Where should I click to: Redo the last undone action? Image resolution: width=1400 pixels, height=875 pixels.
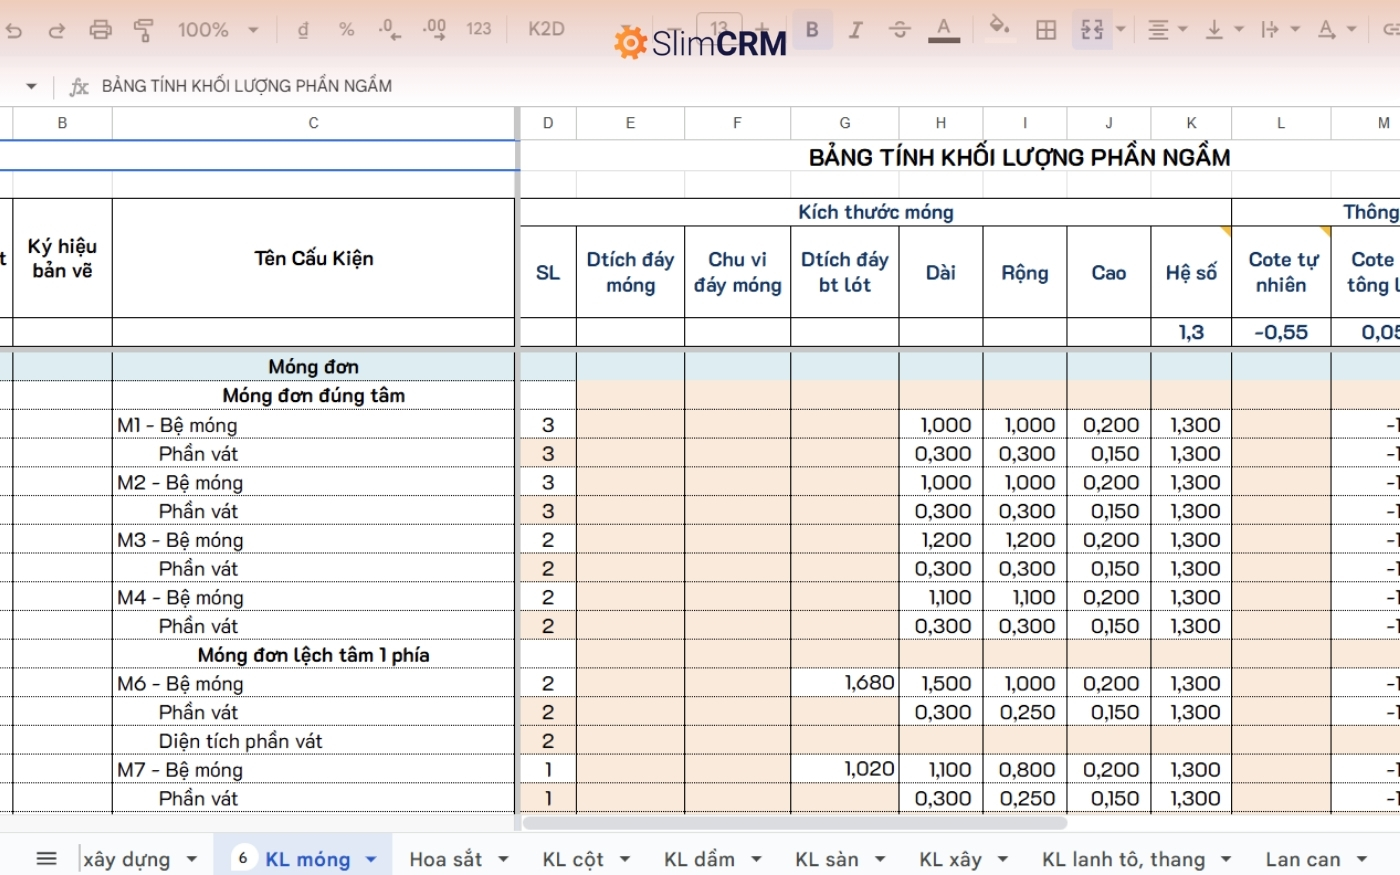57,30
